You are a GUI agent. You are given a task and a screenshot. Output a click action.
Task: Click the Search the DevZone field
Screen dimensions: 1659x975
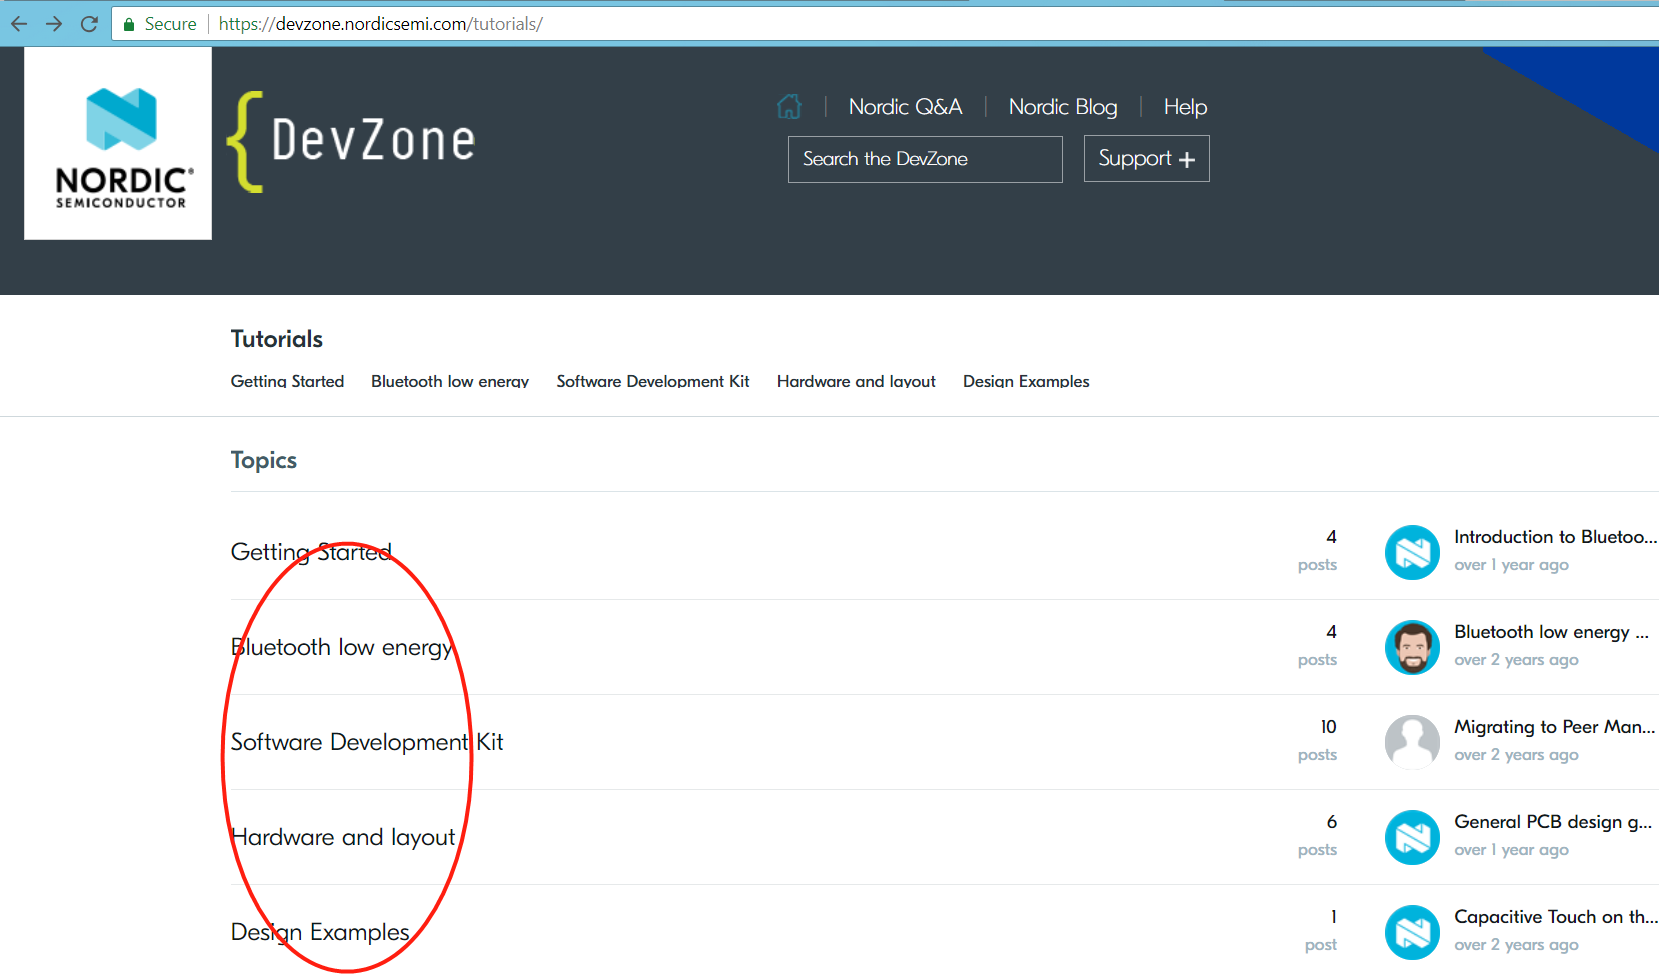[x=925, y=159]
